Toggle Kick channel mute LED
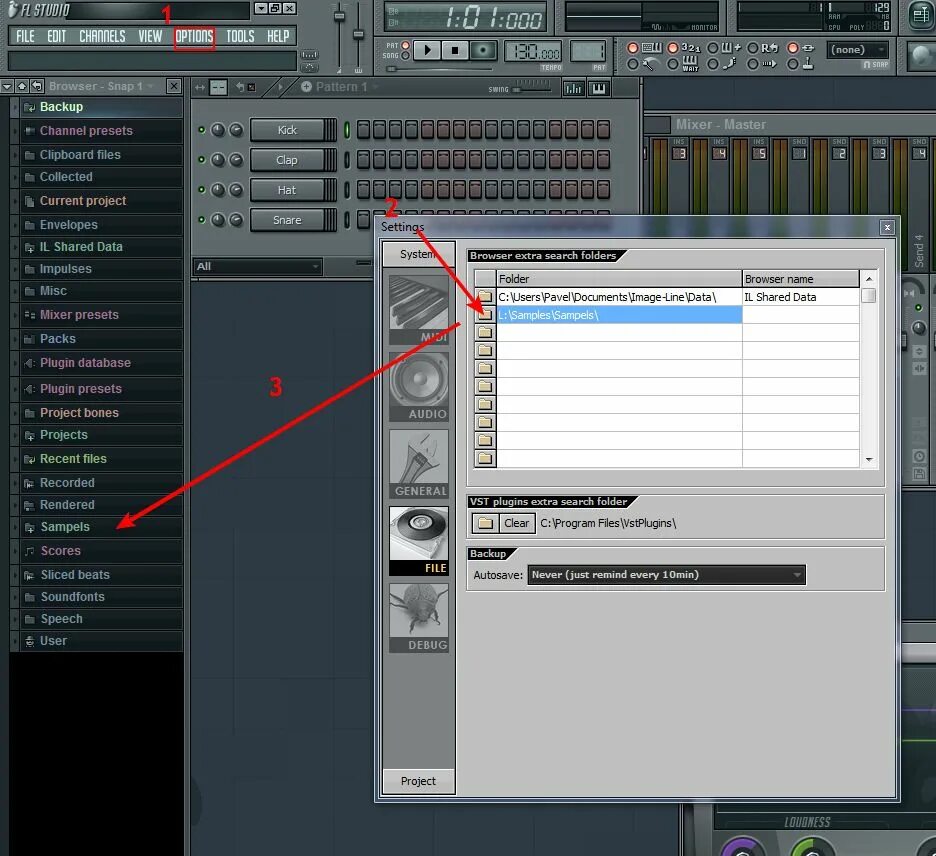 [x=201, y=130]
